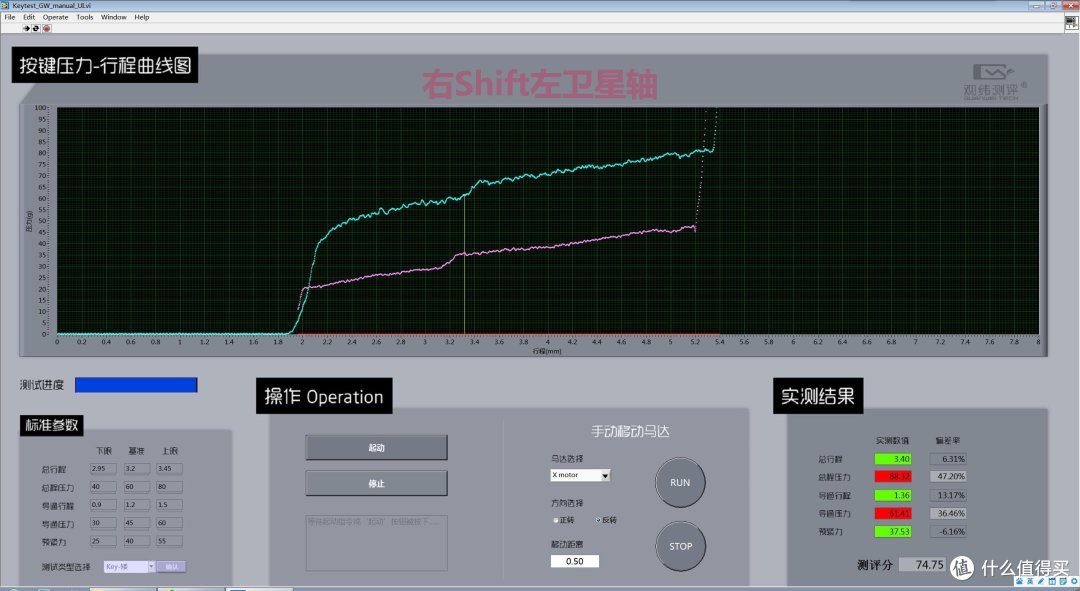Click the 操作 Operation panel heading
The height and width of the screenshot is (591, 1080).
(324, 396)
